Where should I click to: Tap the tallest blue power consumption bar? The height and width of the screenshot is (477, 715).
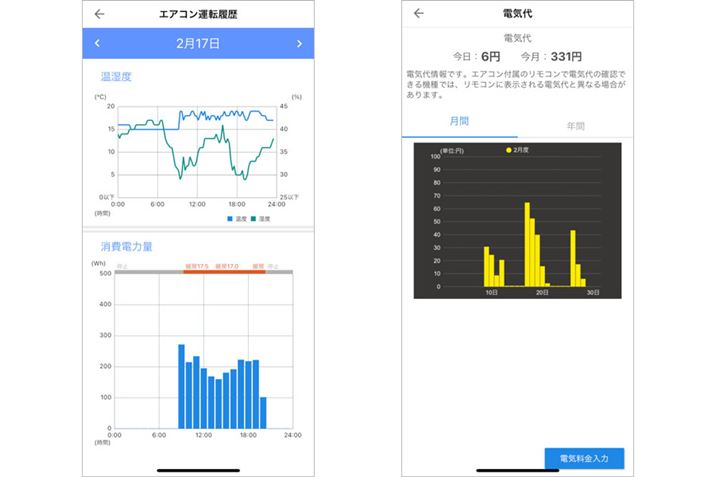181,386
